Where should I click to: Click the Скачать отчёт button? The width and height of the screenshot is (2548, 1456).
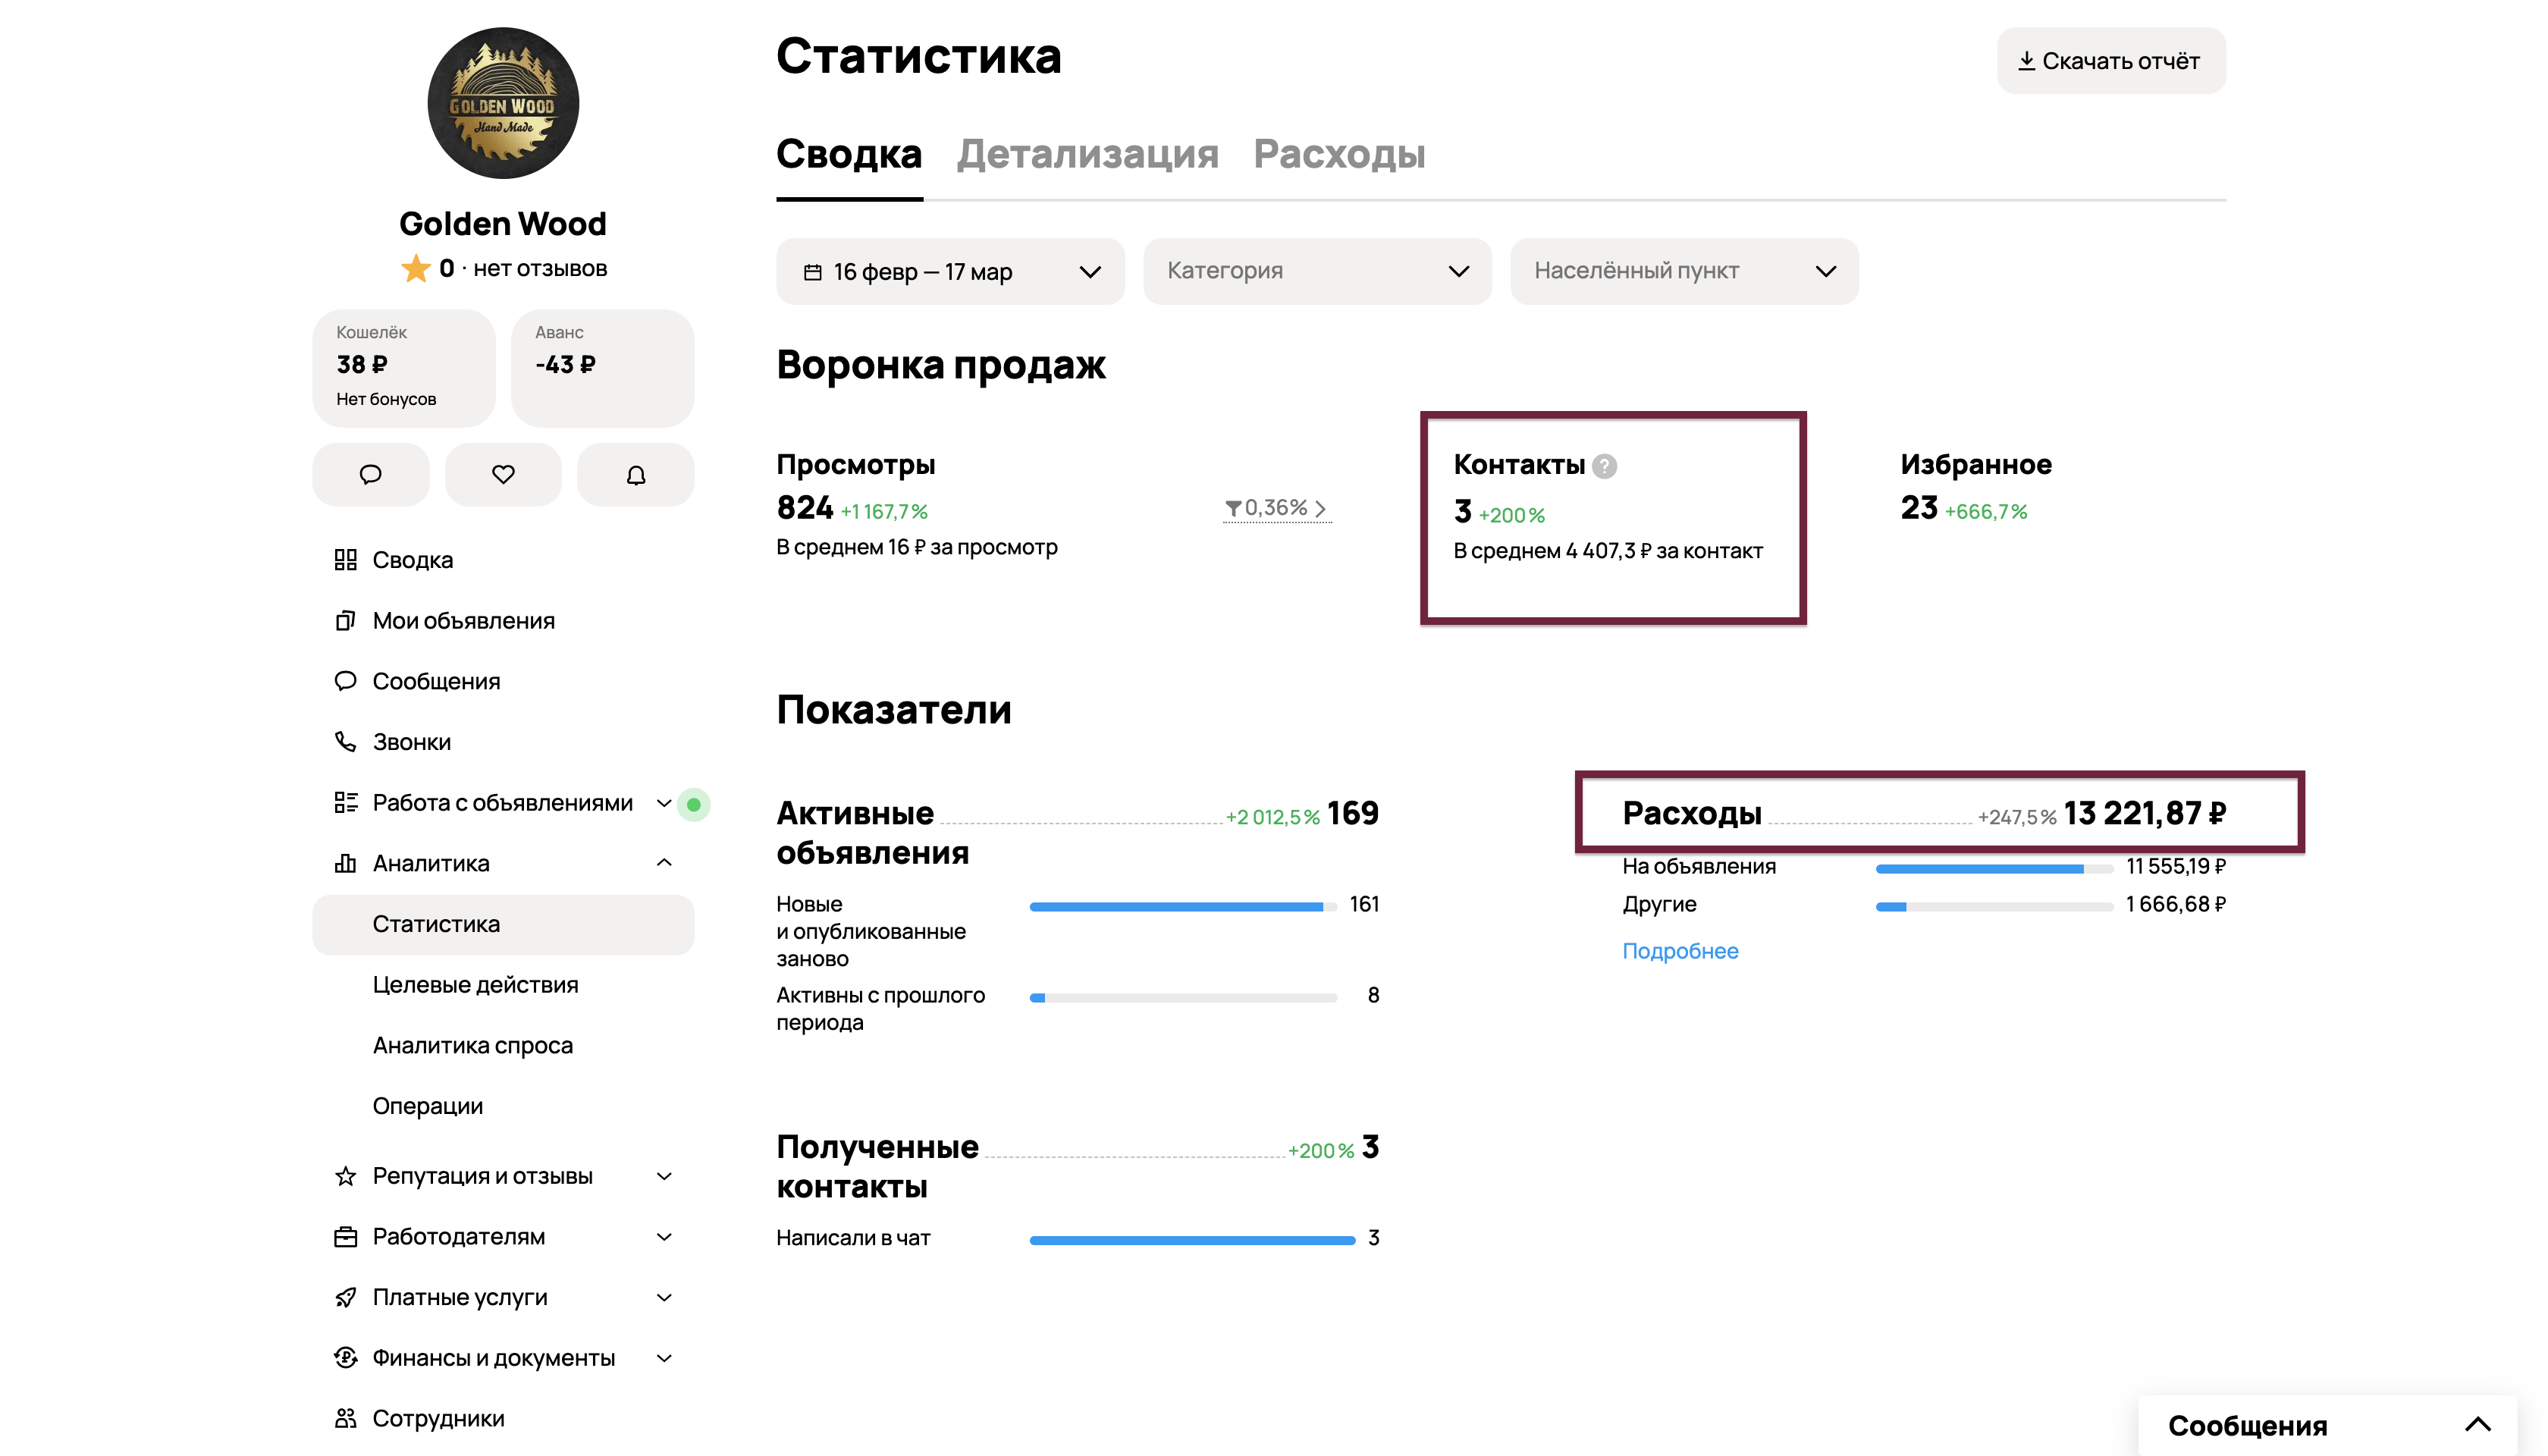coord(2111,60)
